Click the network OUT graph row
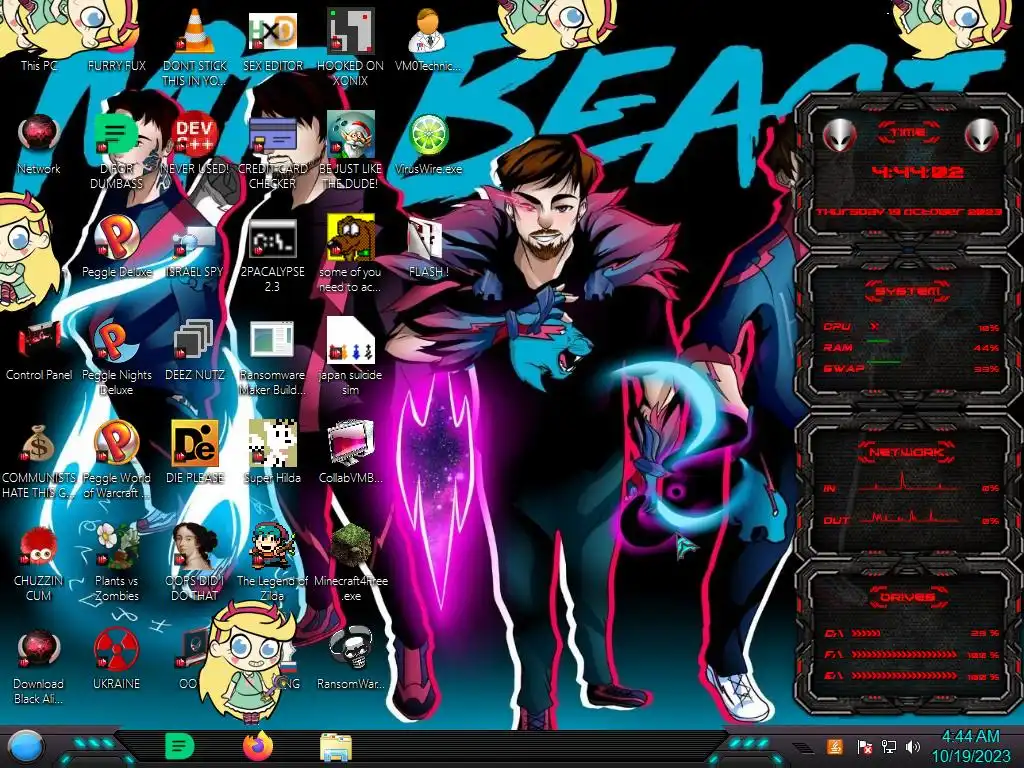Viewport: 1024px width, 768px height. tap(911, 517)
